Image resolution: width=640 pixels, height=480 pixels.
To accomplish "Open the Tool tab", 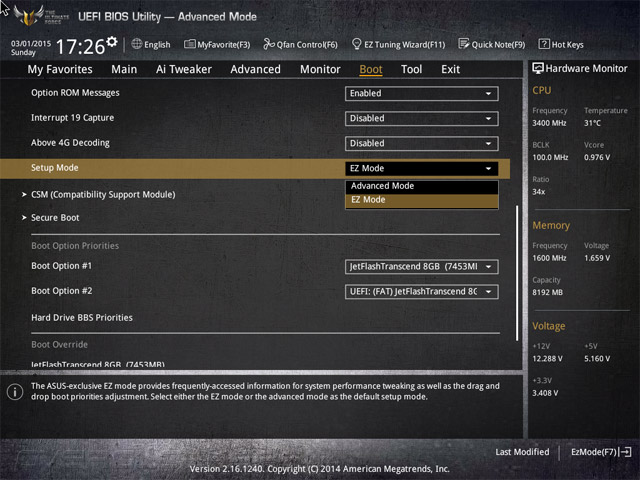I will (411, 69).
